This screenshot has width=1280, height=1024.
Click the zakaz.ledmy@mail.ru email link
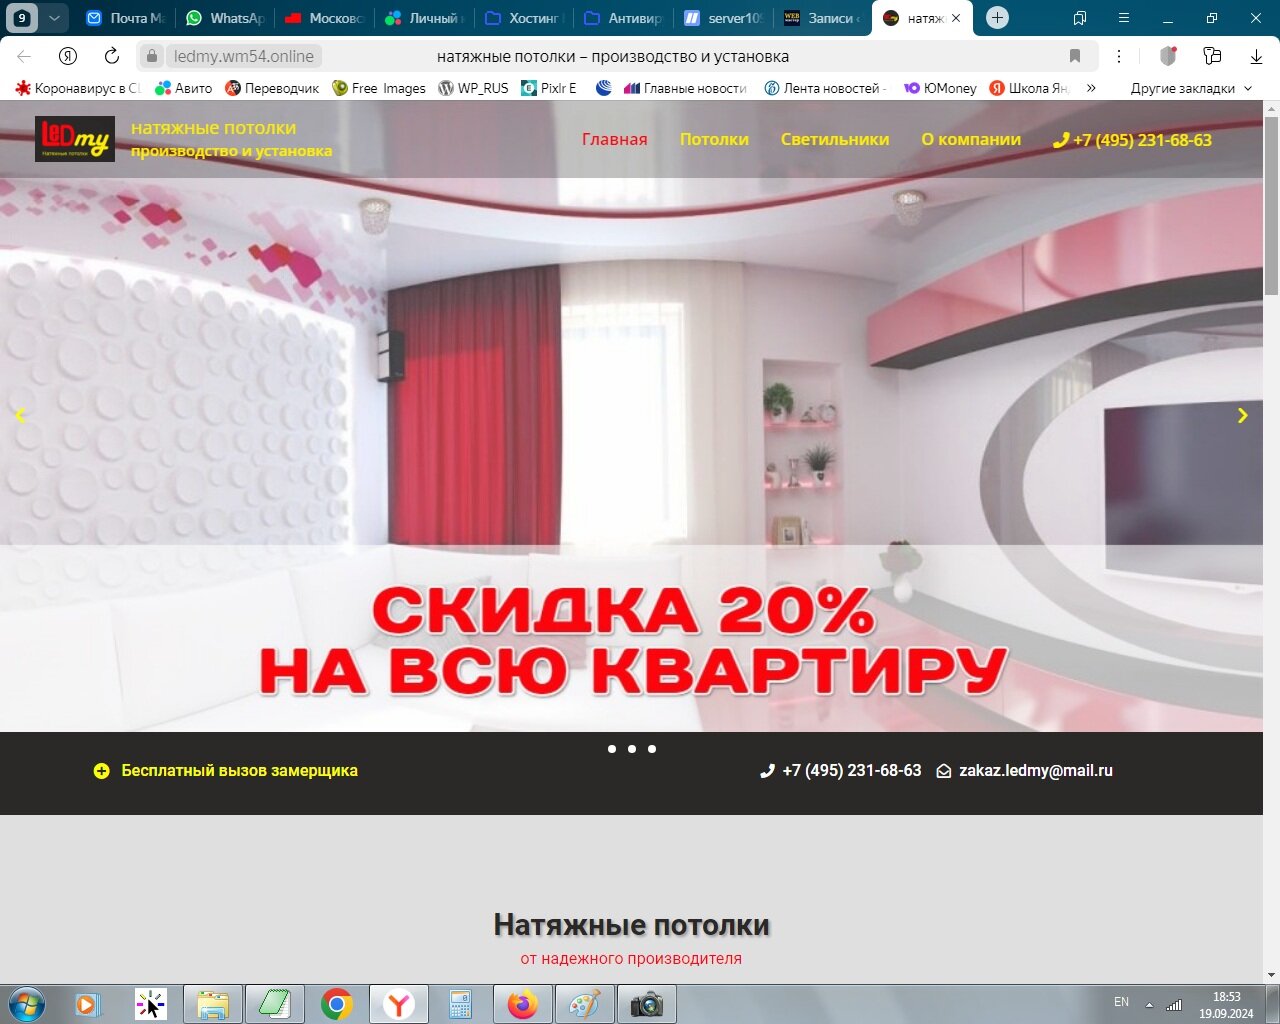click(x=1025, y=771)
